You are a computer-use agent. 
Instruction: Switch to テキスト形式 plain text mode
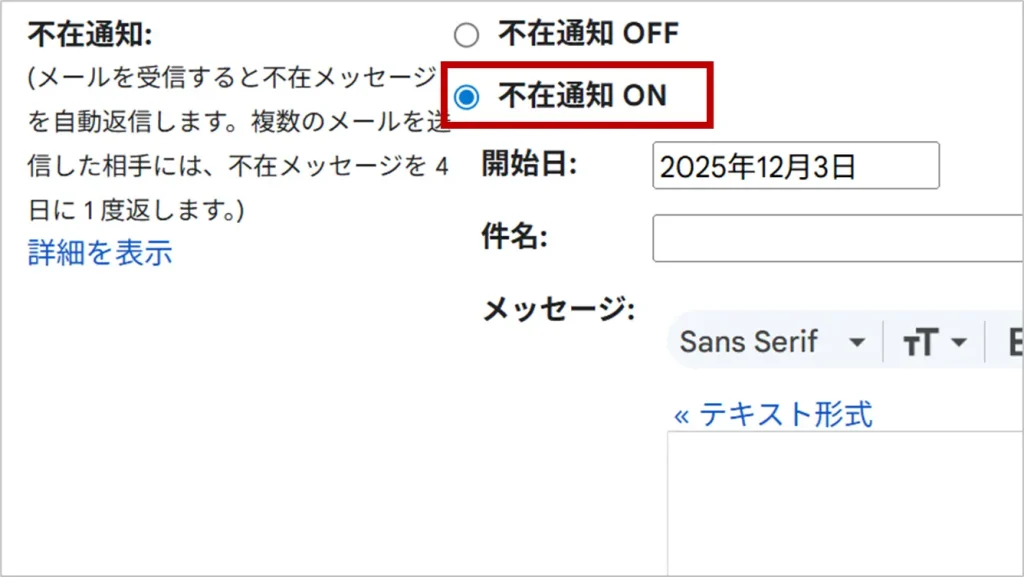click(784, 413)
